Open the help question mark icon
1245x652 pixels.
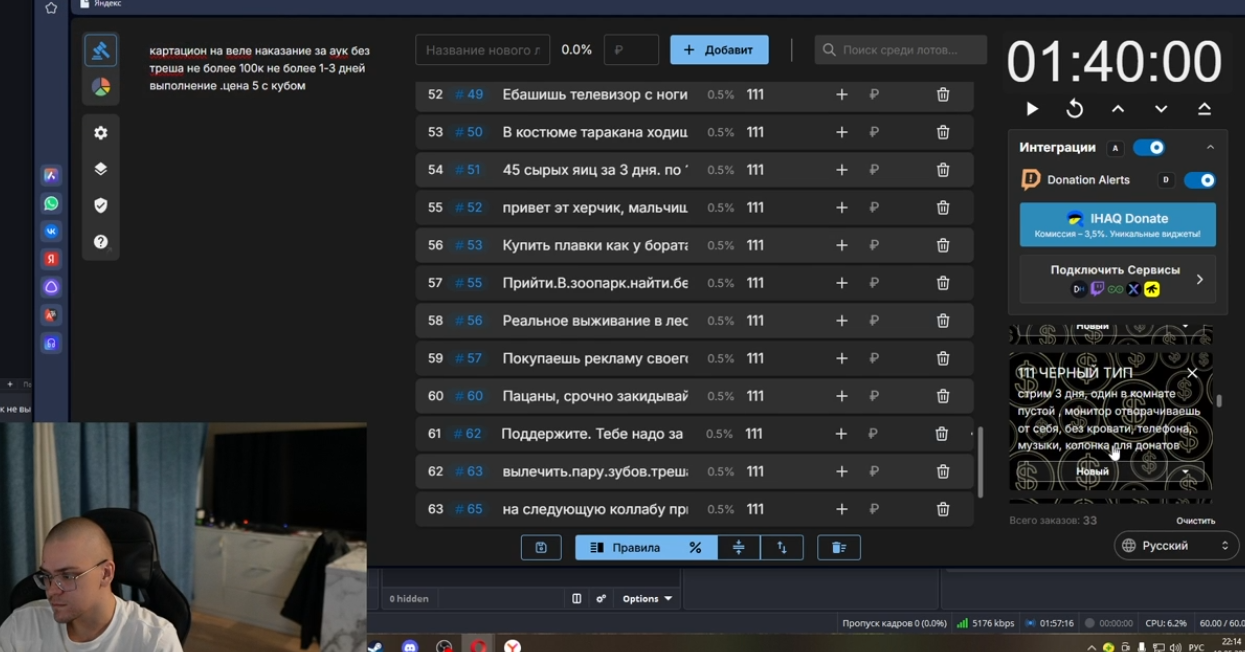click(101, 242)
